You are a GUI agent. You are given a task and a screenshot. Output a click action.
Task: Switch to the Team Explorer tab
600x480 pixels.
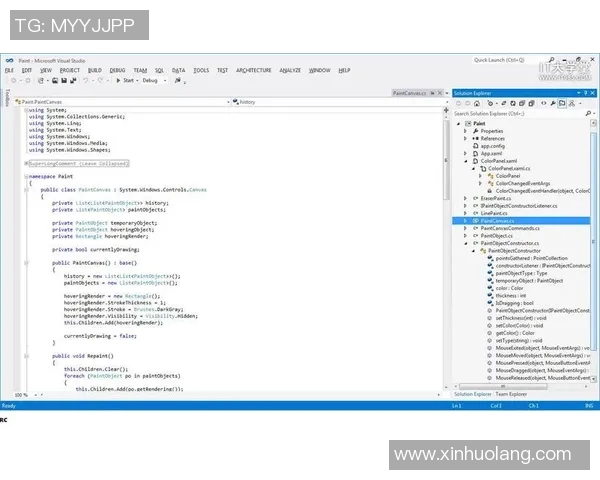[x=511, y=394]
